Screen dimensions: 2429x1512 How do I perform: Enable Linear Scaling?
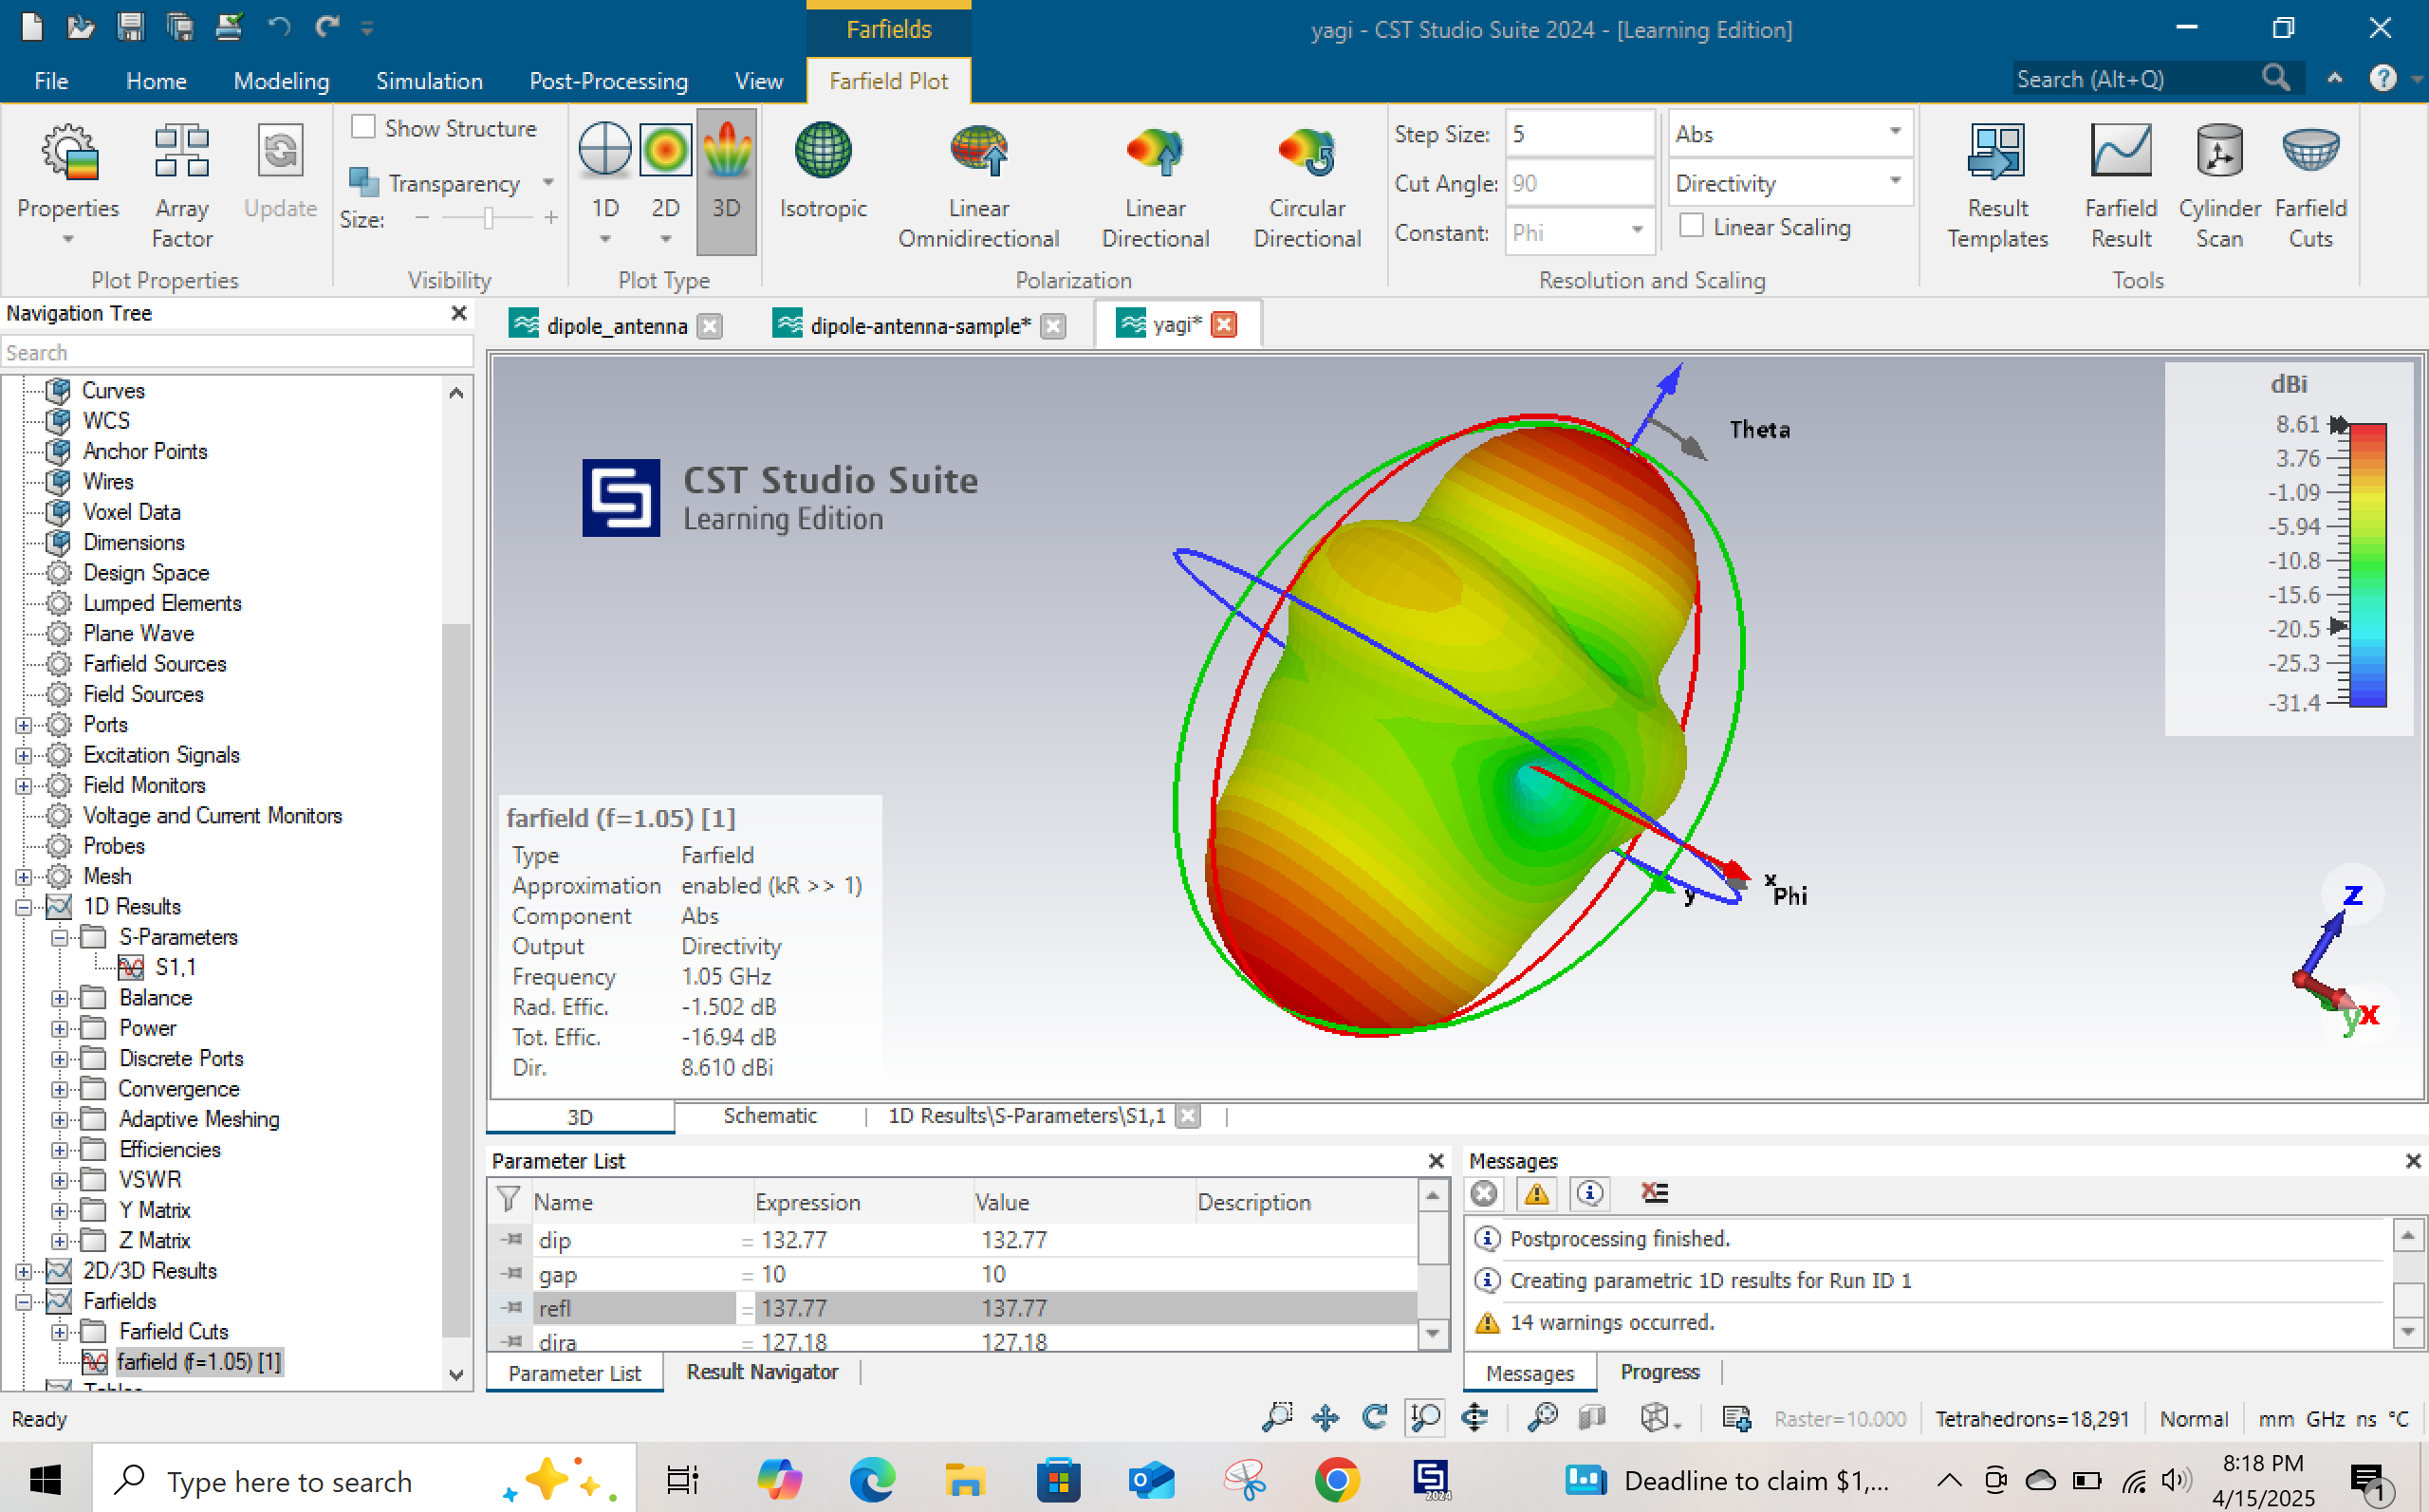1691,226
